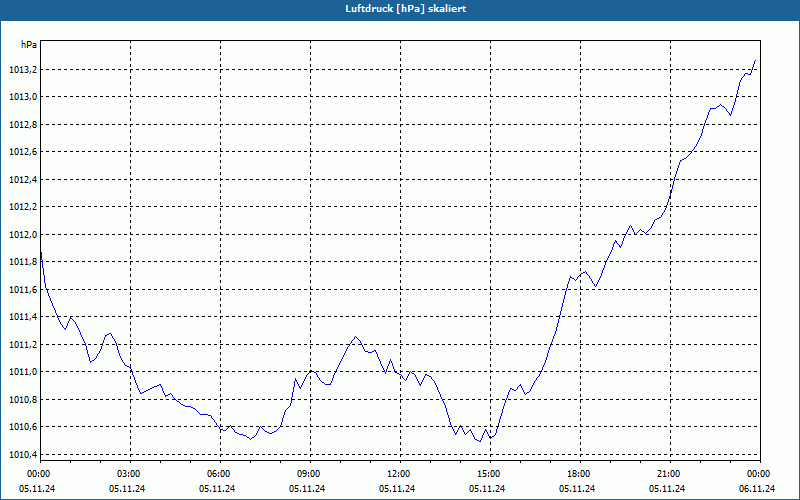This screenshot has width=800, height=500.
Task: Click the 'hPa' unit label
Action: [x=29, y=45]
